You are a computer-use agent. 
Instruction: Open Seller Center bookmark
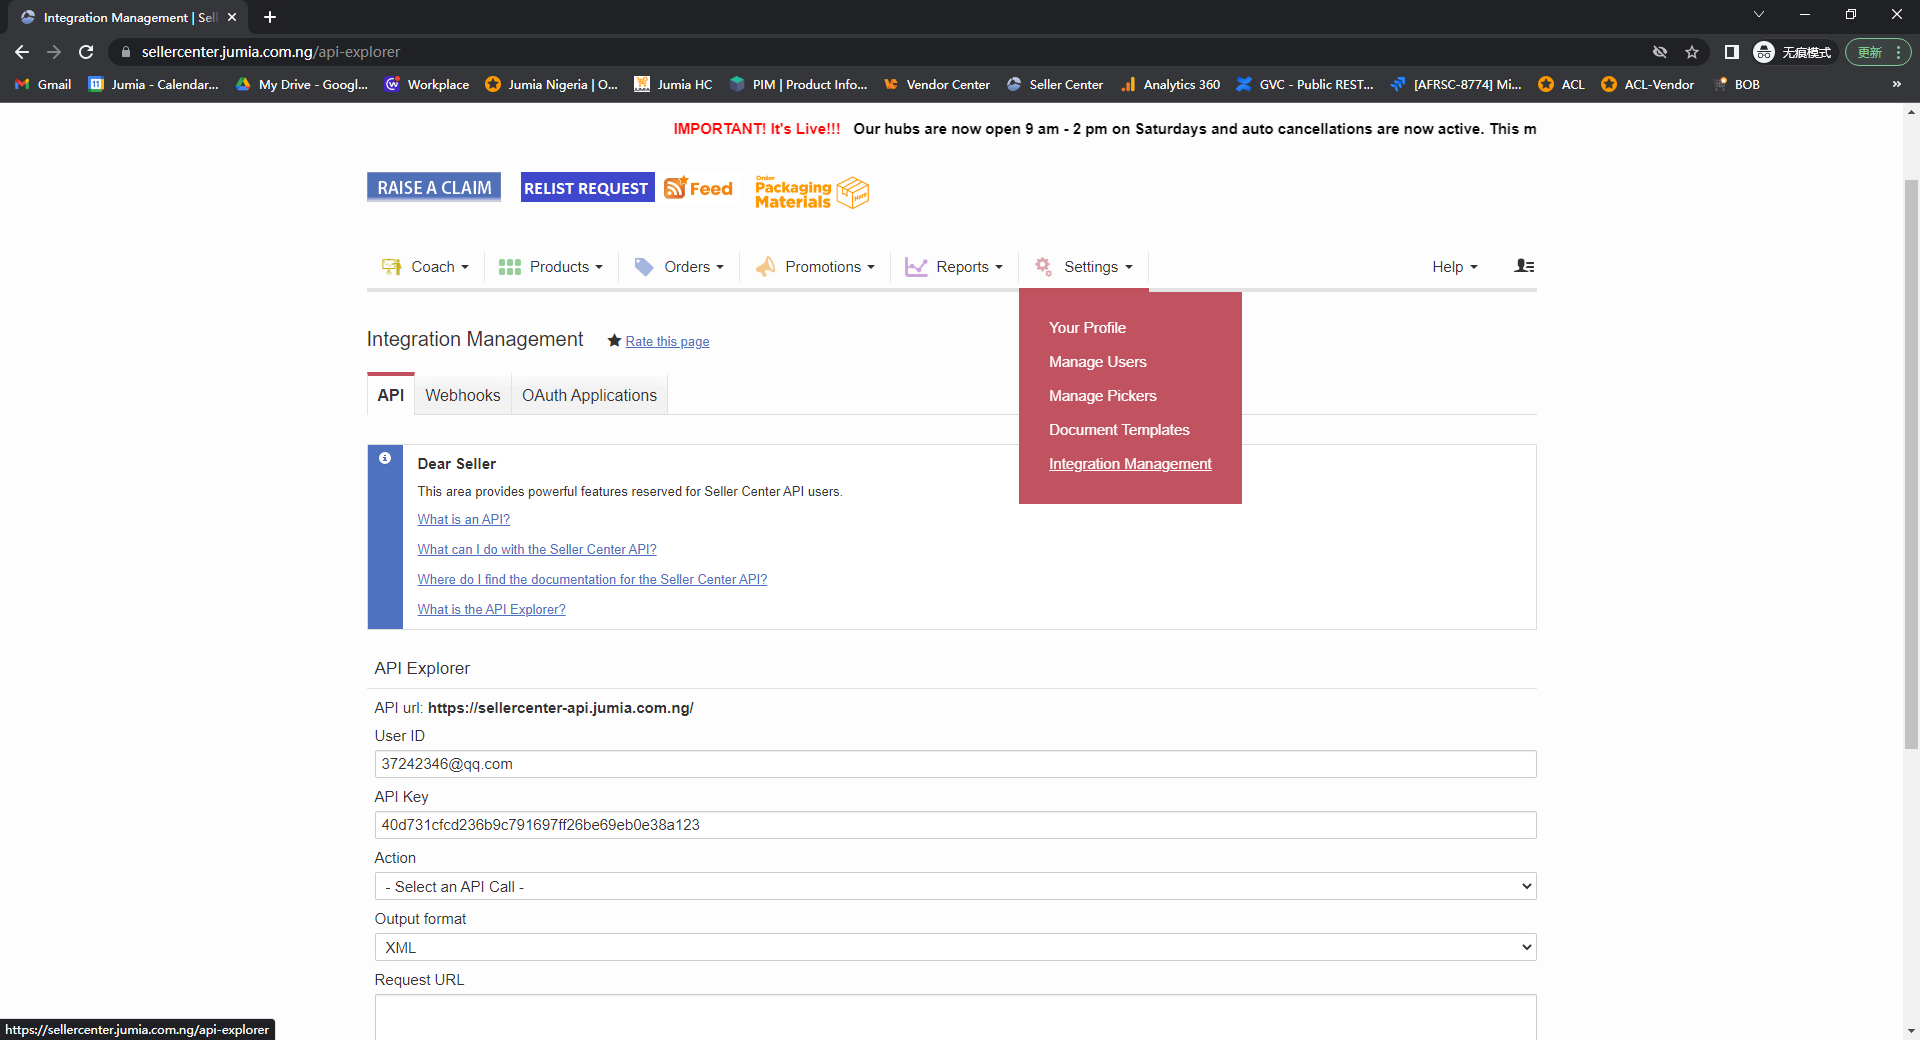tap(1055, 85)
